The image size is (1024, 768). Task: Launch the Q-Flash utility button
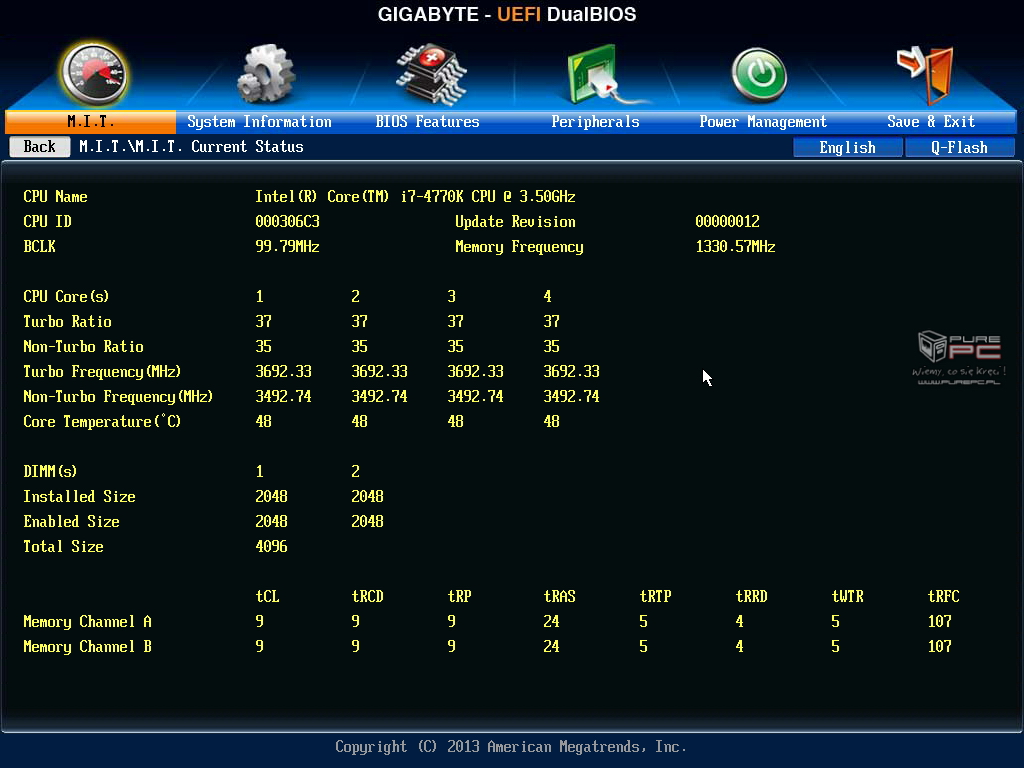(959, 147)
